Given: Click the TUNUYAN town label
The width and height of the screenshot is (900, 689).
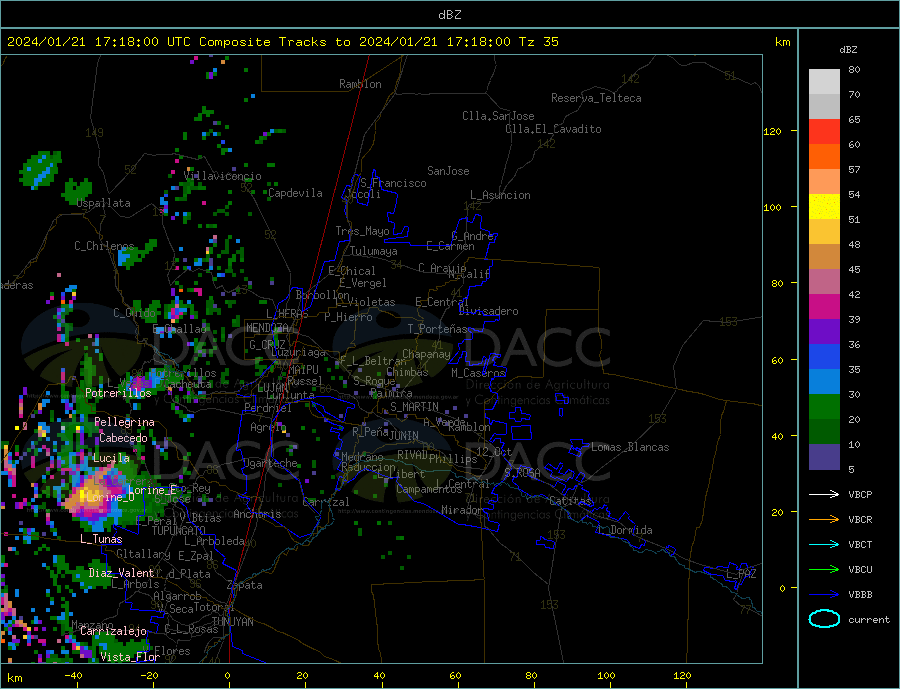Looking at the screenshot, I should point(232,622).
